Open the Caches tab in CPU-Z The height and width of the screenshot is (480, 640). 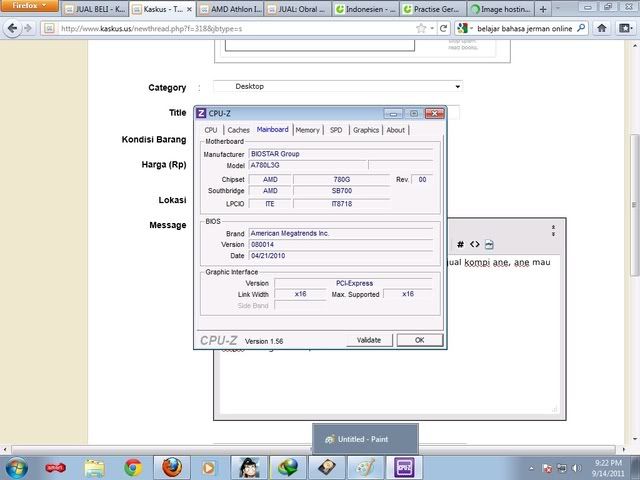pyautogui.click(x=238, y=130)
